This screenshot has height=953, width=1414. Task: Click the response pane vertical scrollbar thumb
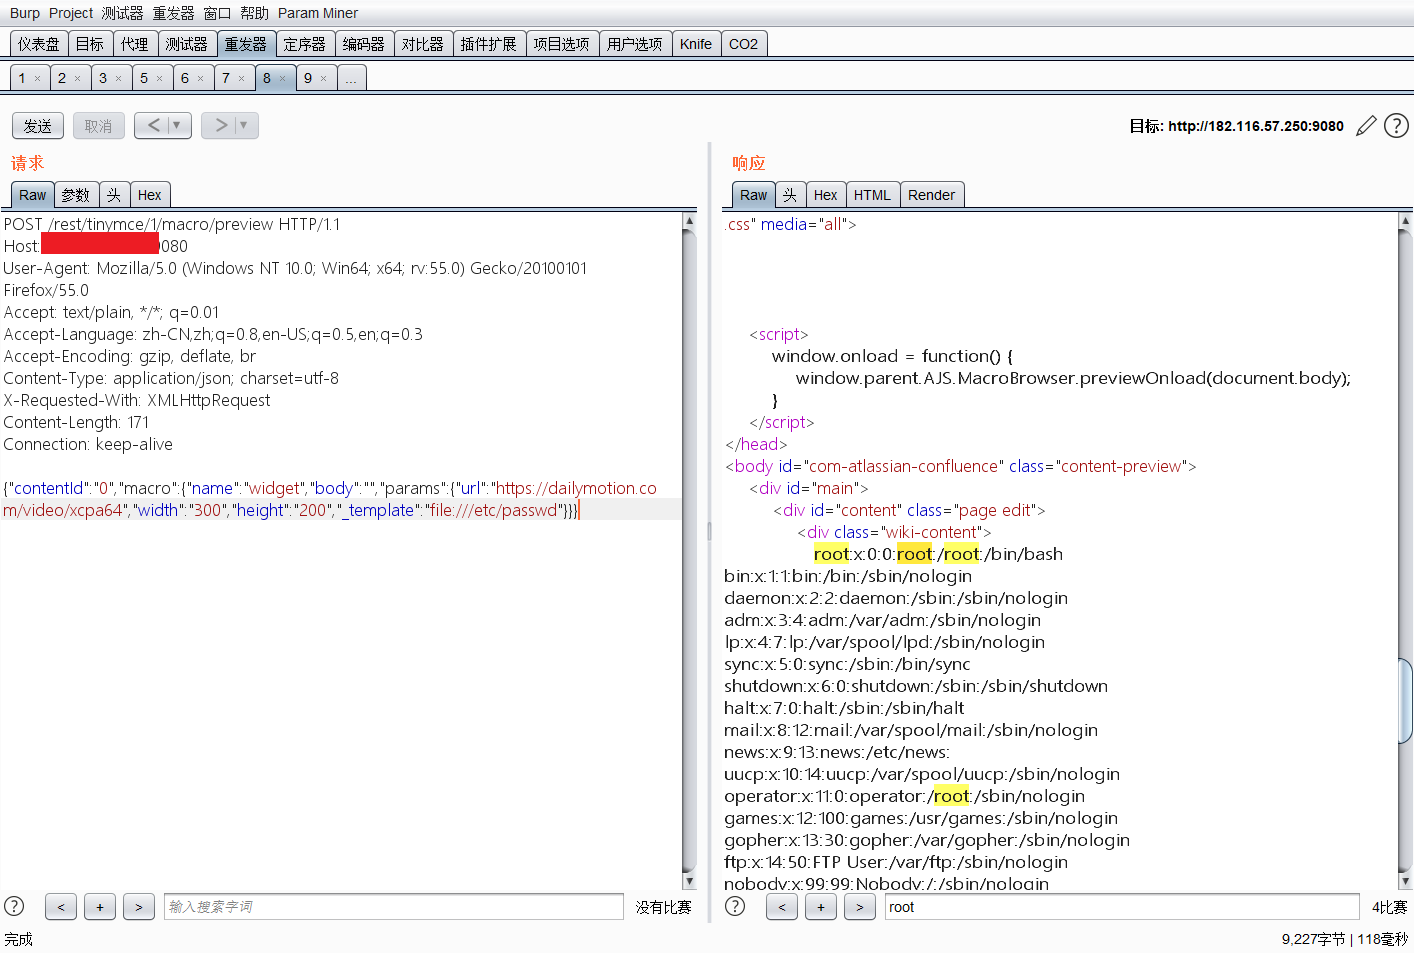pos(1405,700)
